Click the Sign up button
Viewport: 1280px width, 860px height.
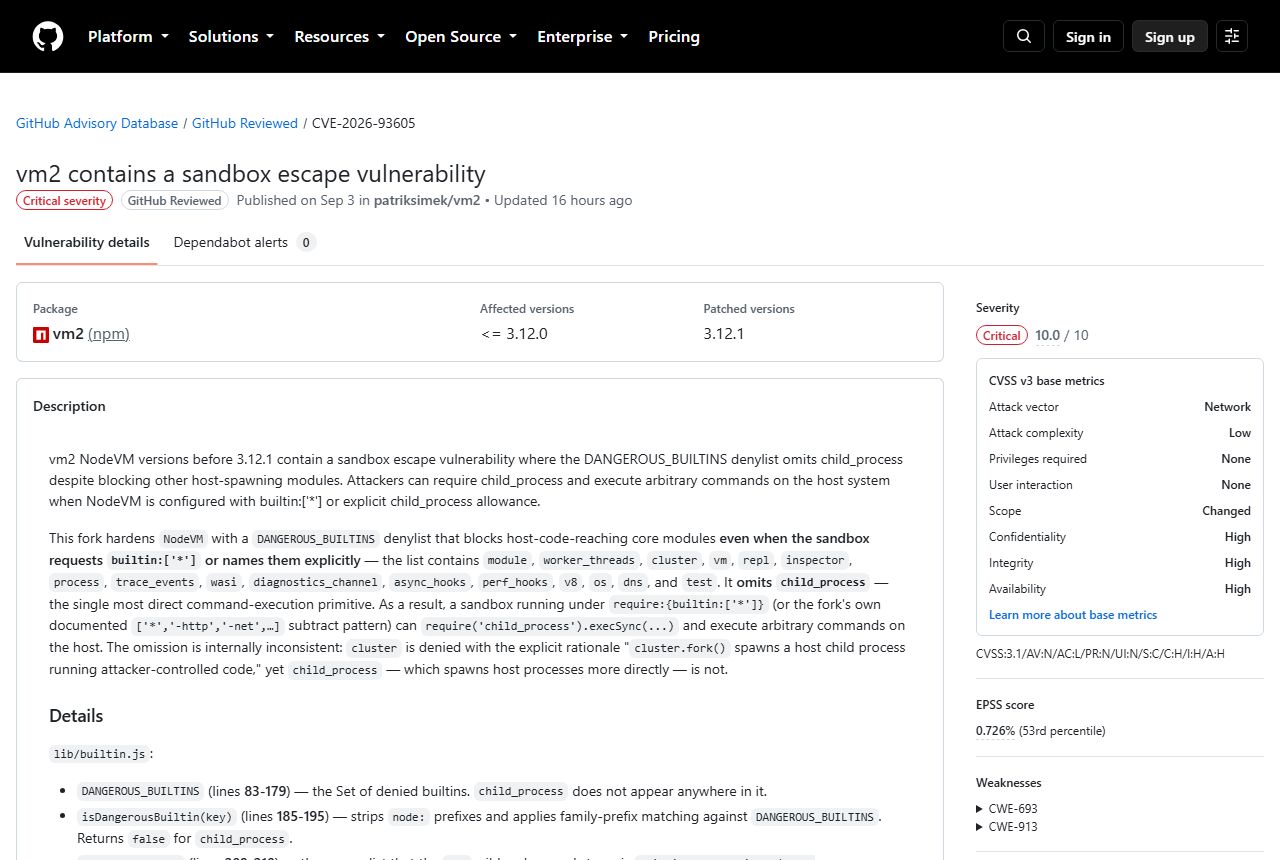[x=1170, y=36]
